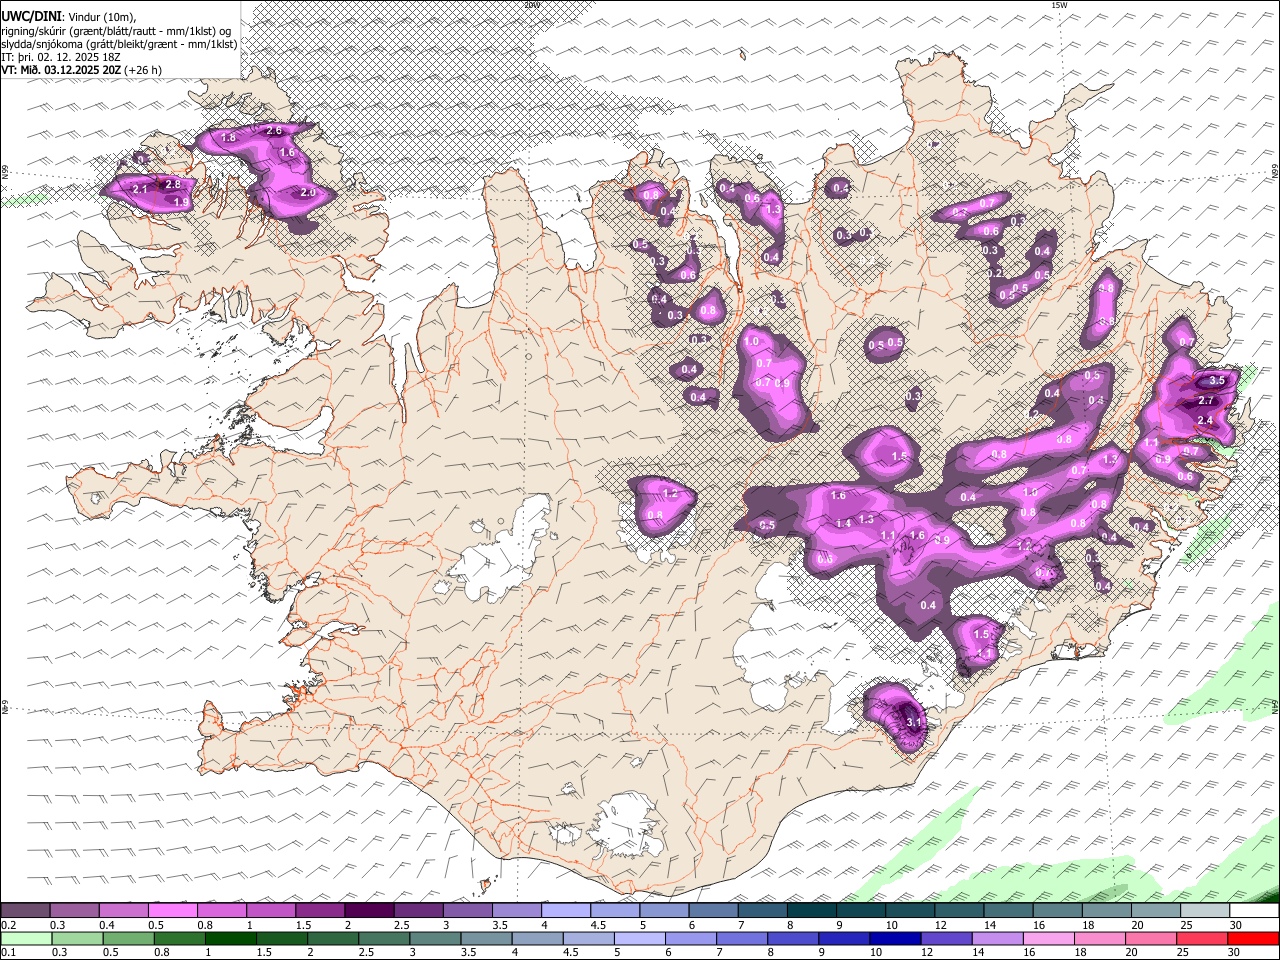Pick the darkest purple swatch starting at 2 in upper legend
This screenshot has height=960, width=1280.
[369, 910]
